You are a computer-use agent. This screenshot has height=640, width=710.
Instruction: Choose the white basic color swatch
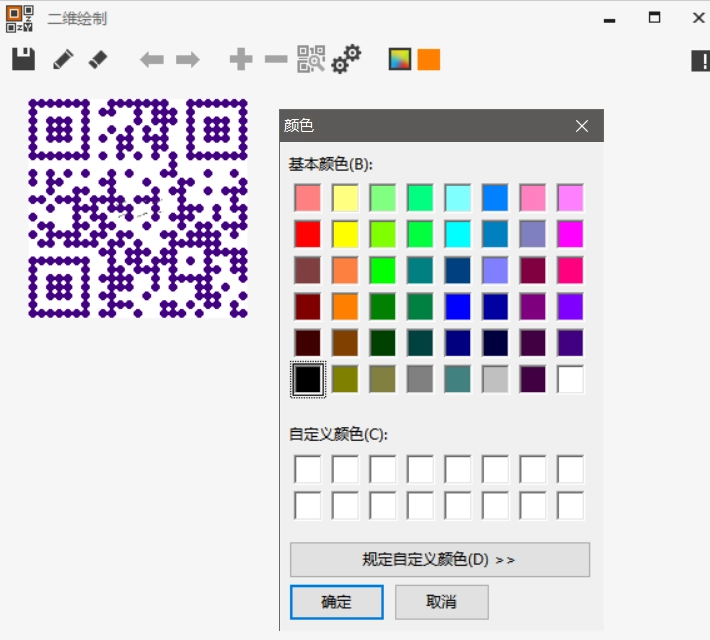(x=570, y=379)
